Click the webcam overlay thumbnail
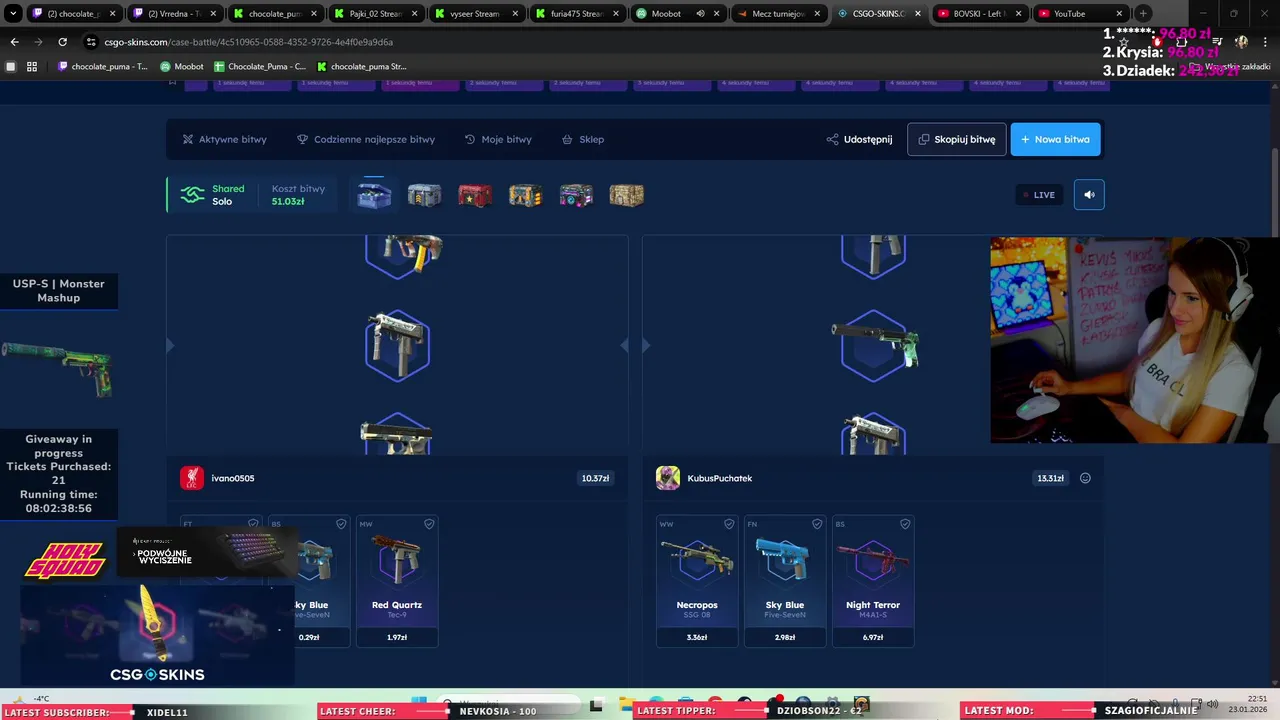The width and height of the screenshot is (1280, 720). pyautogui.click(x=1135, y=340)
